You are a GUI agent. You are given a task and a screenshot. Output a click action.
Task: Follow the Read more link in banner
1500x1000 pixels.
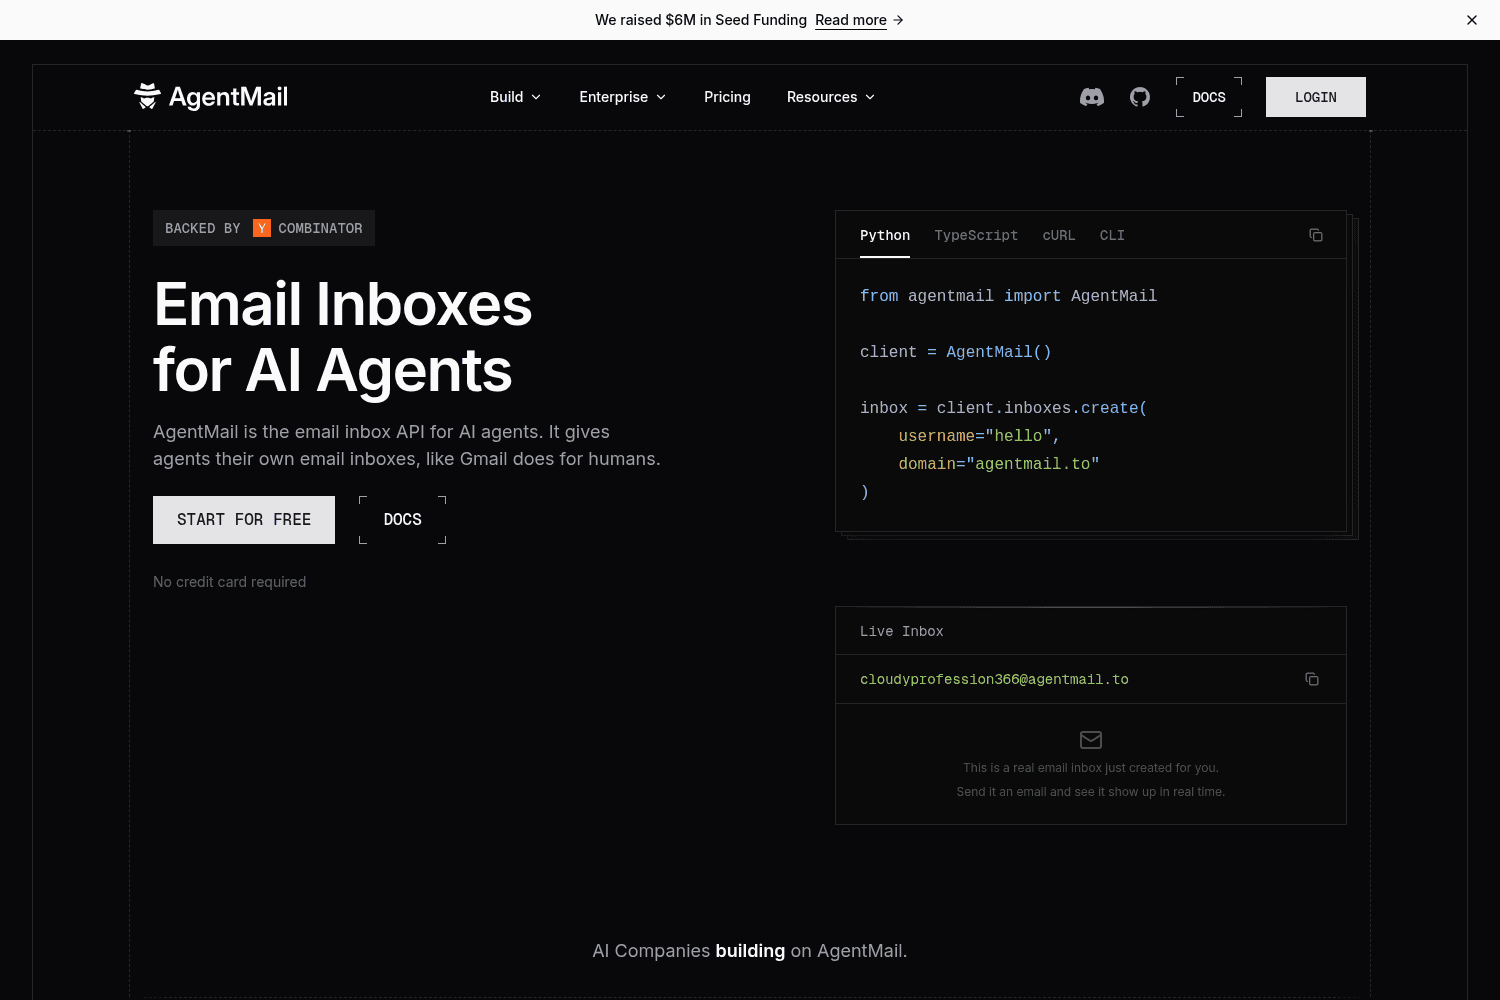(859, 20)
